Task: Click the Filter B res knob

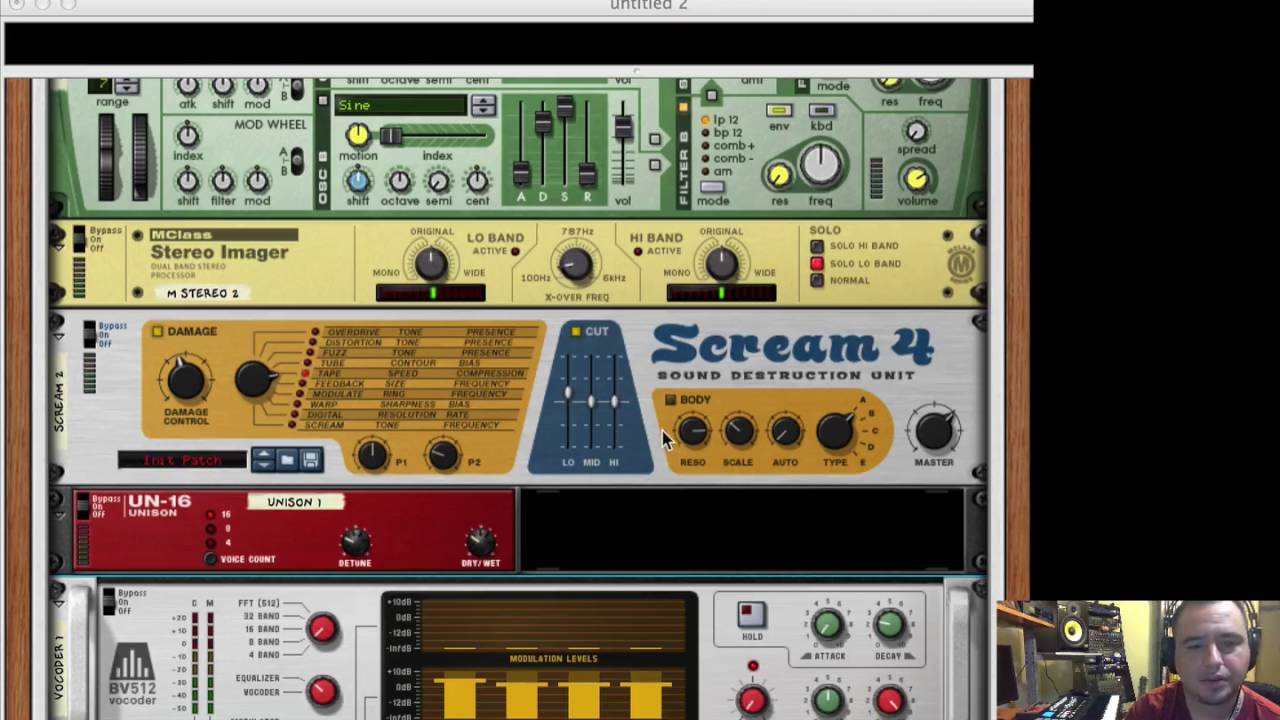Action: click(779, 177)
